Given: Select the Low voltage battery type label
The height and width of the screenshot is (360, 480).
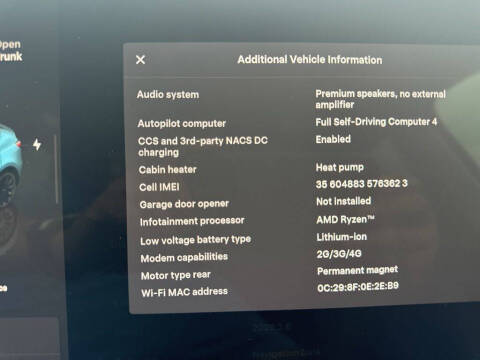Looking at the screenshot, I should [195, 240].
